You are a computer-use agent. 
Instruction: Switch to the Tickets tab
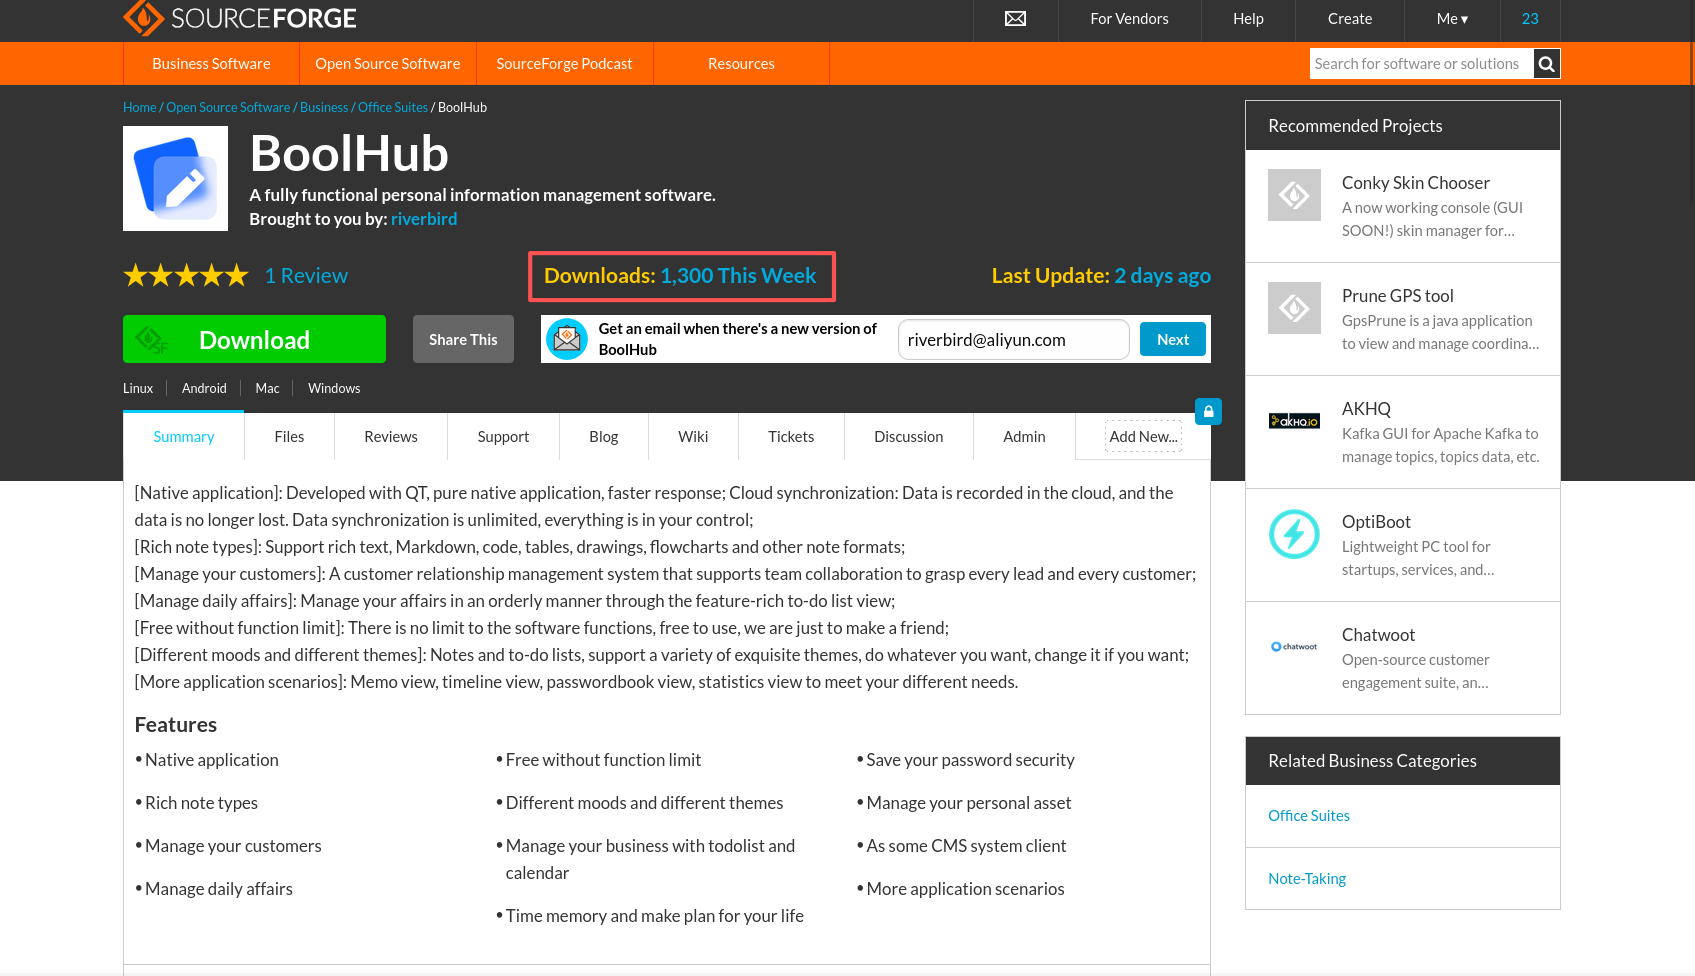coord(791,437)
